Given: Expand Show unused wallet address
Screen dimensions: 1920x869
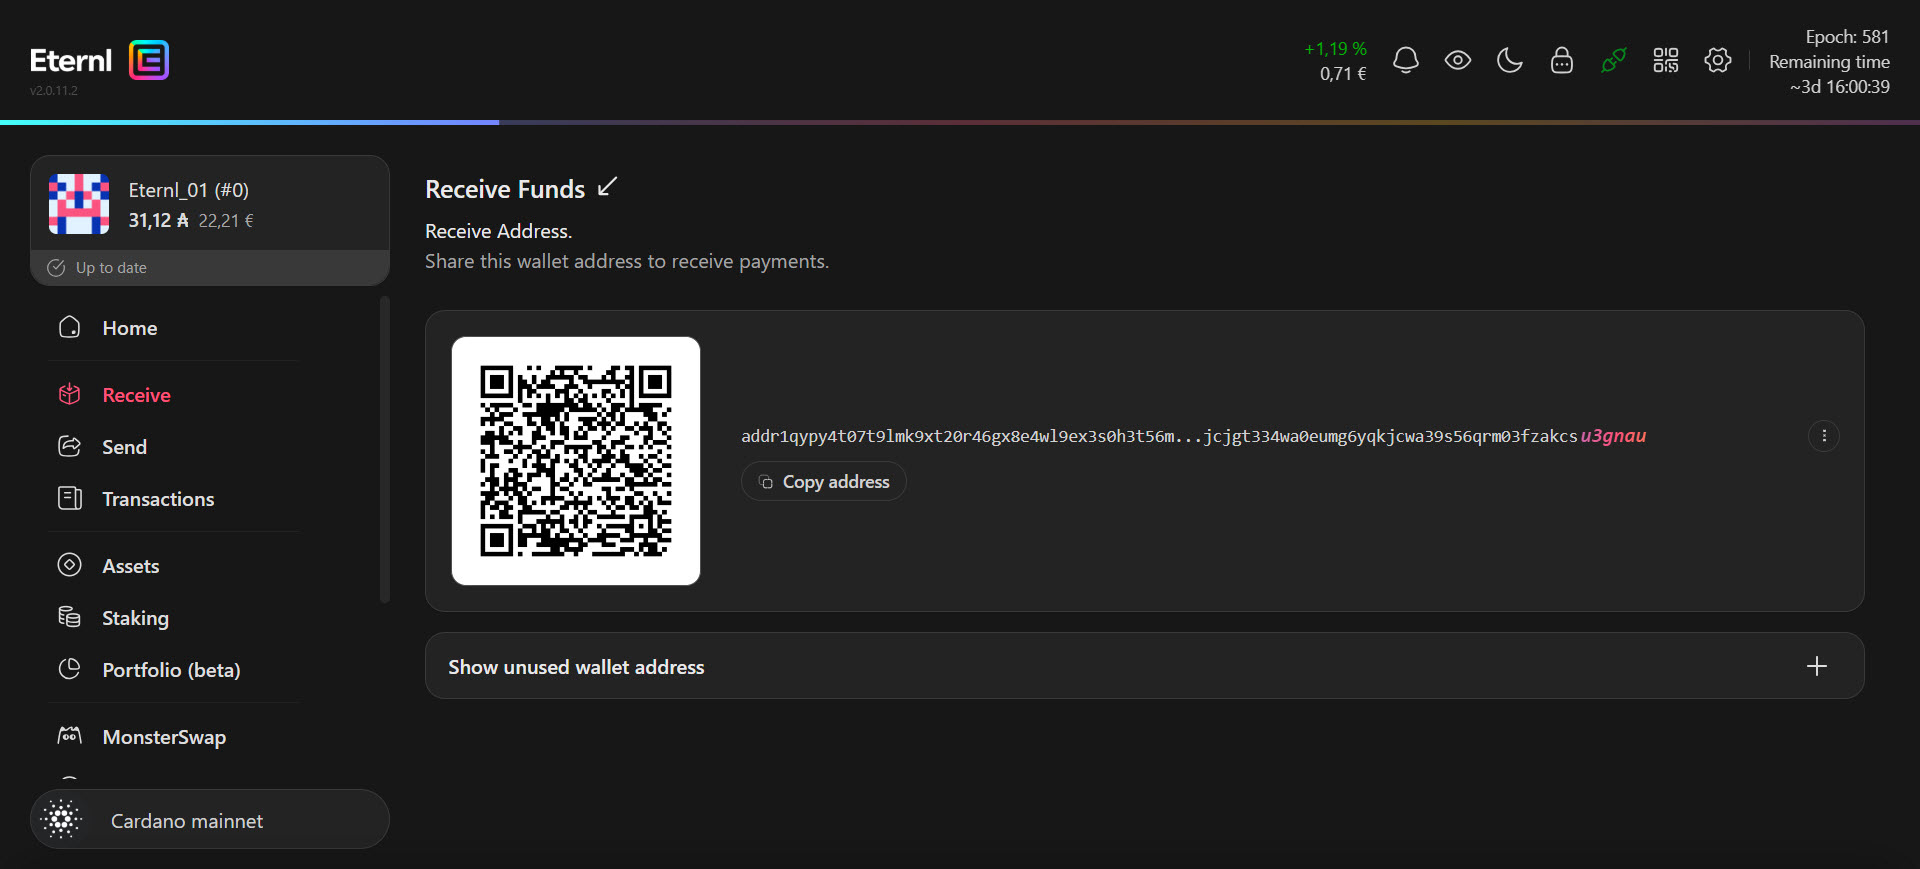Looking at the screenshot, I should point(1144,666).
